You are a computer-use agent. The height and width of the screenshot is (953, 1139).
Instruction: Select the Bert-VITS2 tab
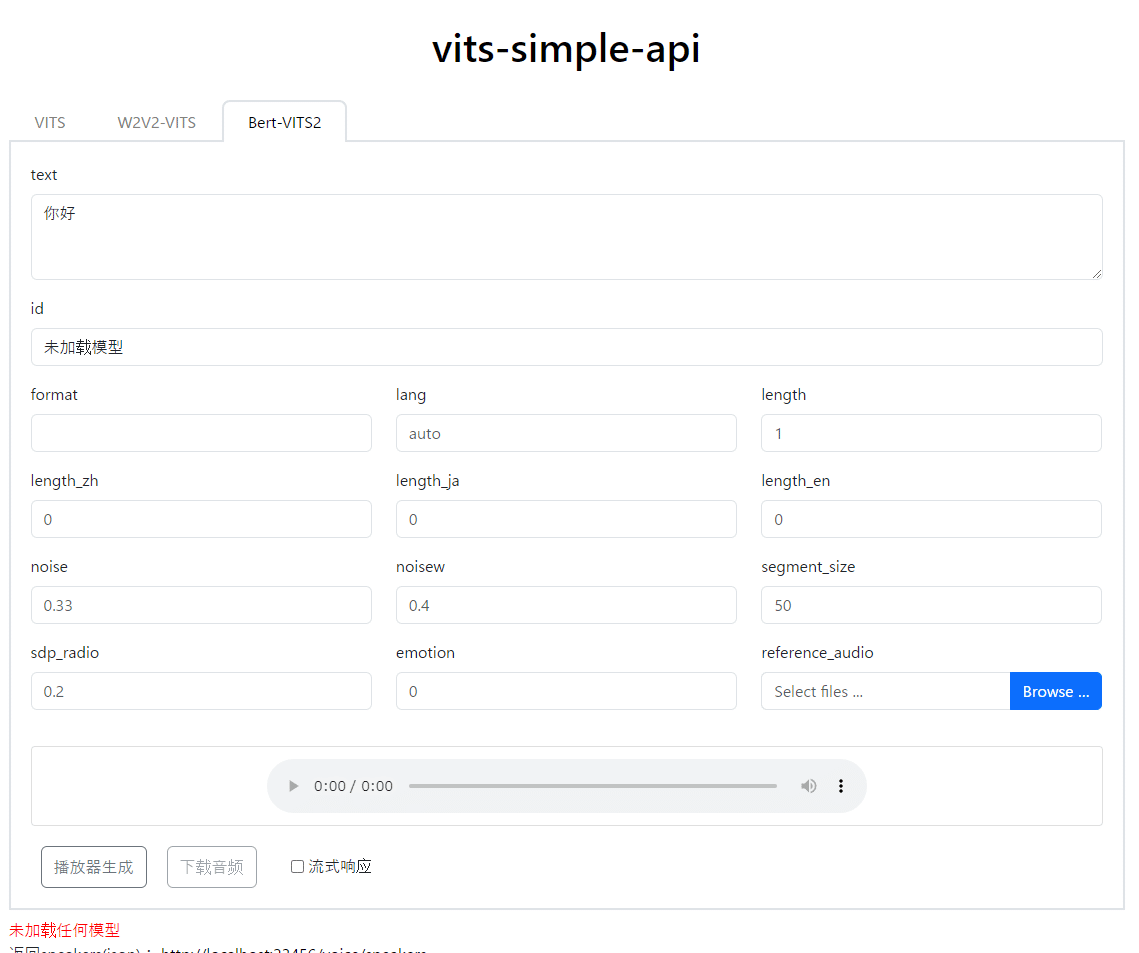284,121
